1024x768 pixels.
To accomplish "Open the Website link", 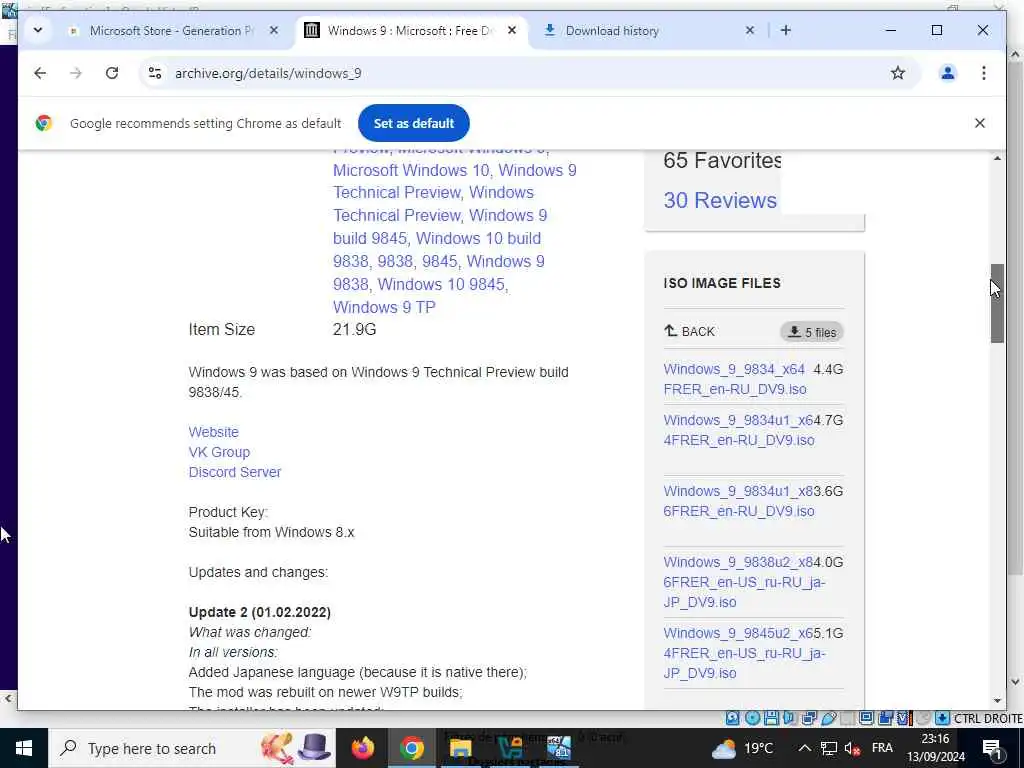I will (x=214, y=432).
